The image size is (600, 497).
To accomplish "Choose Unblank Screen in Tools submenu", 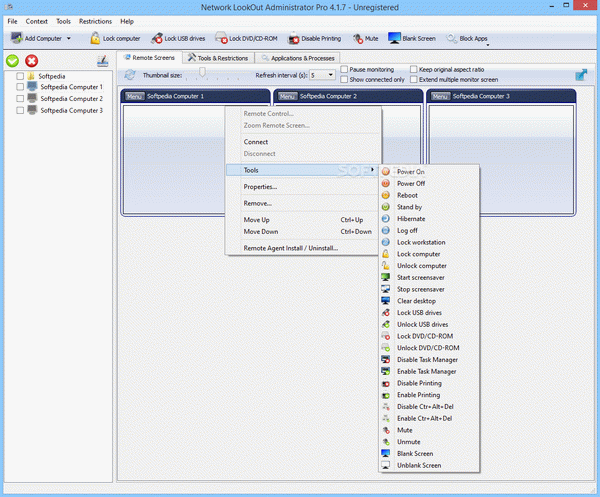I will (429, 465).
